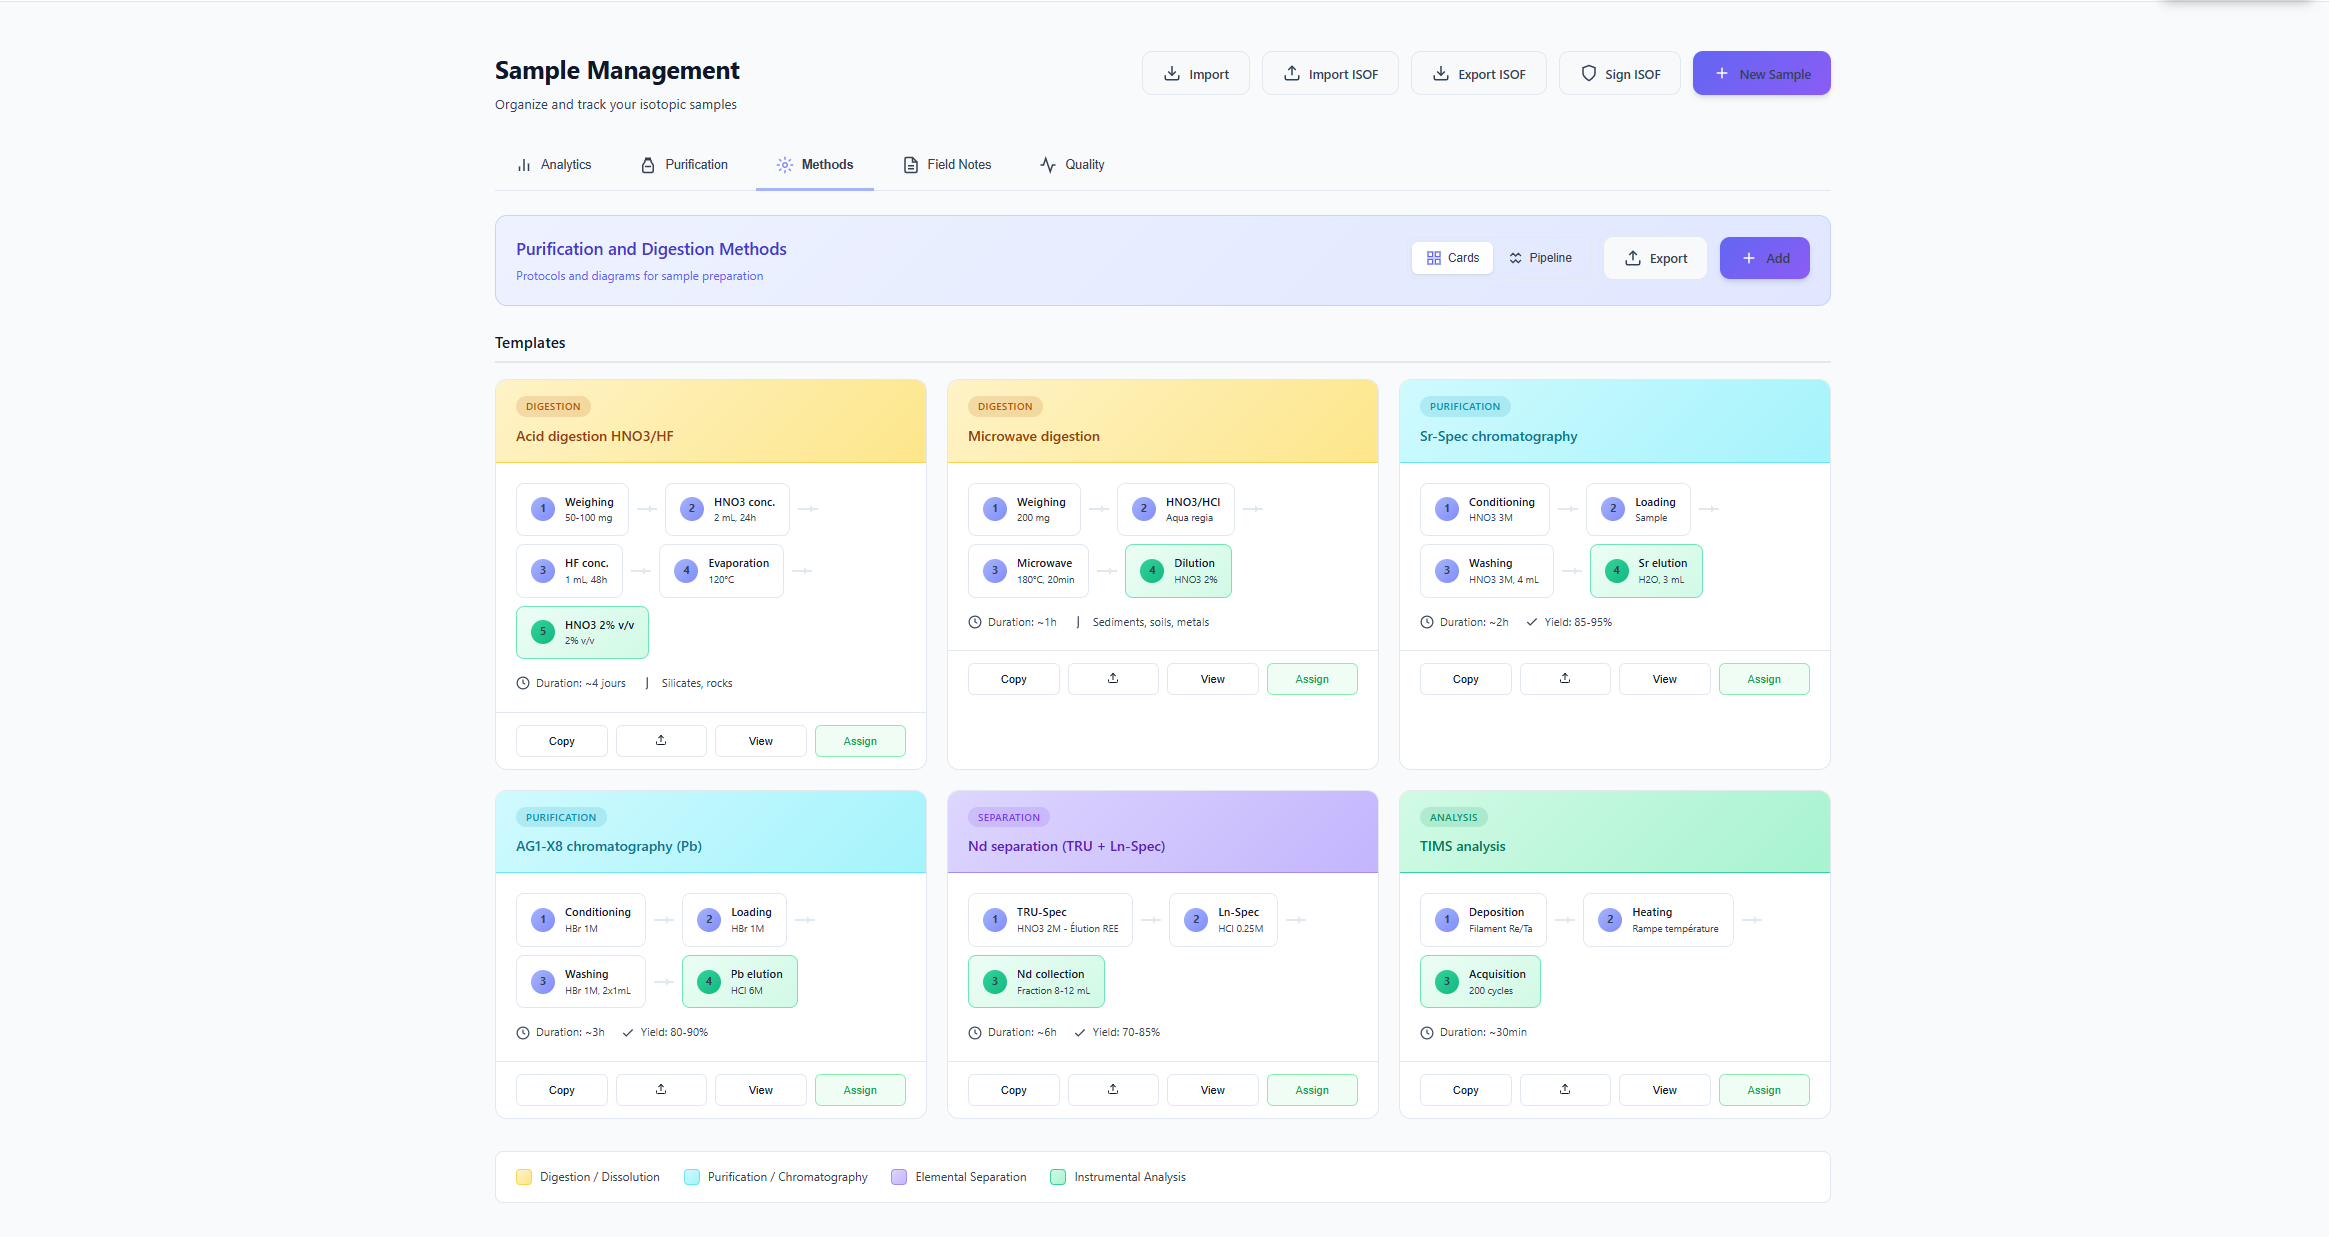Click the Digestion / Dissolution legend swatch
The width and height of the screenshot is (2329, 1237).
pos(524,1177)
